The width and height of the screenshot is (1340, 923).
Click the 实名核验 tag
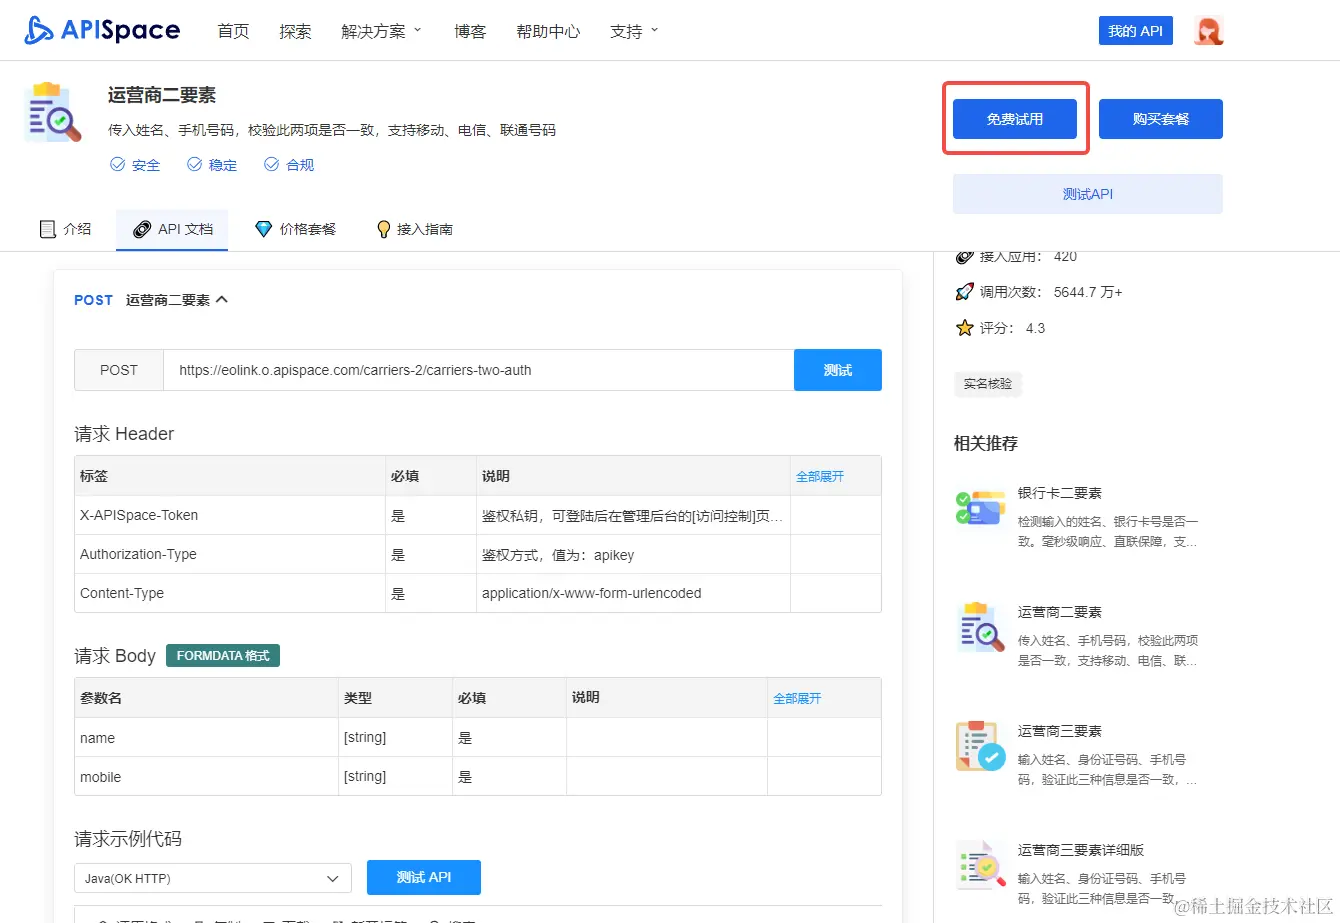click(988, 383)
